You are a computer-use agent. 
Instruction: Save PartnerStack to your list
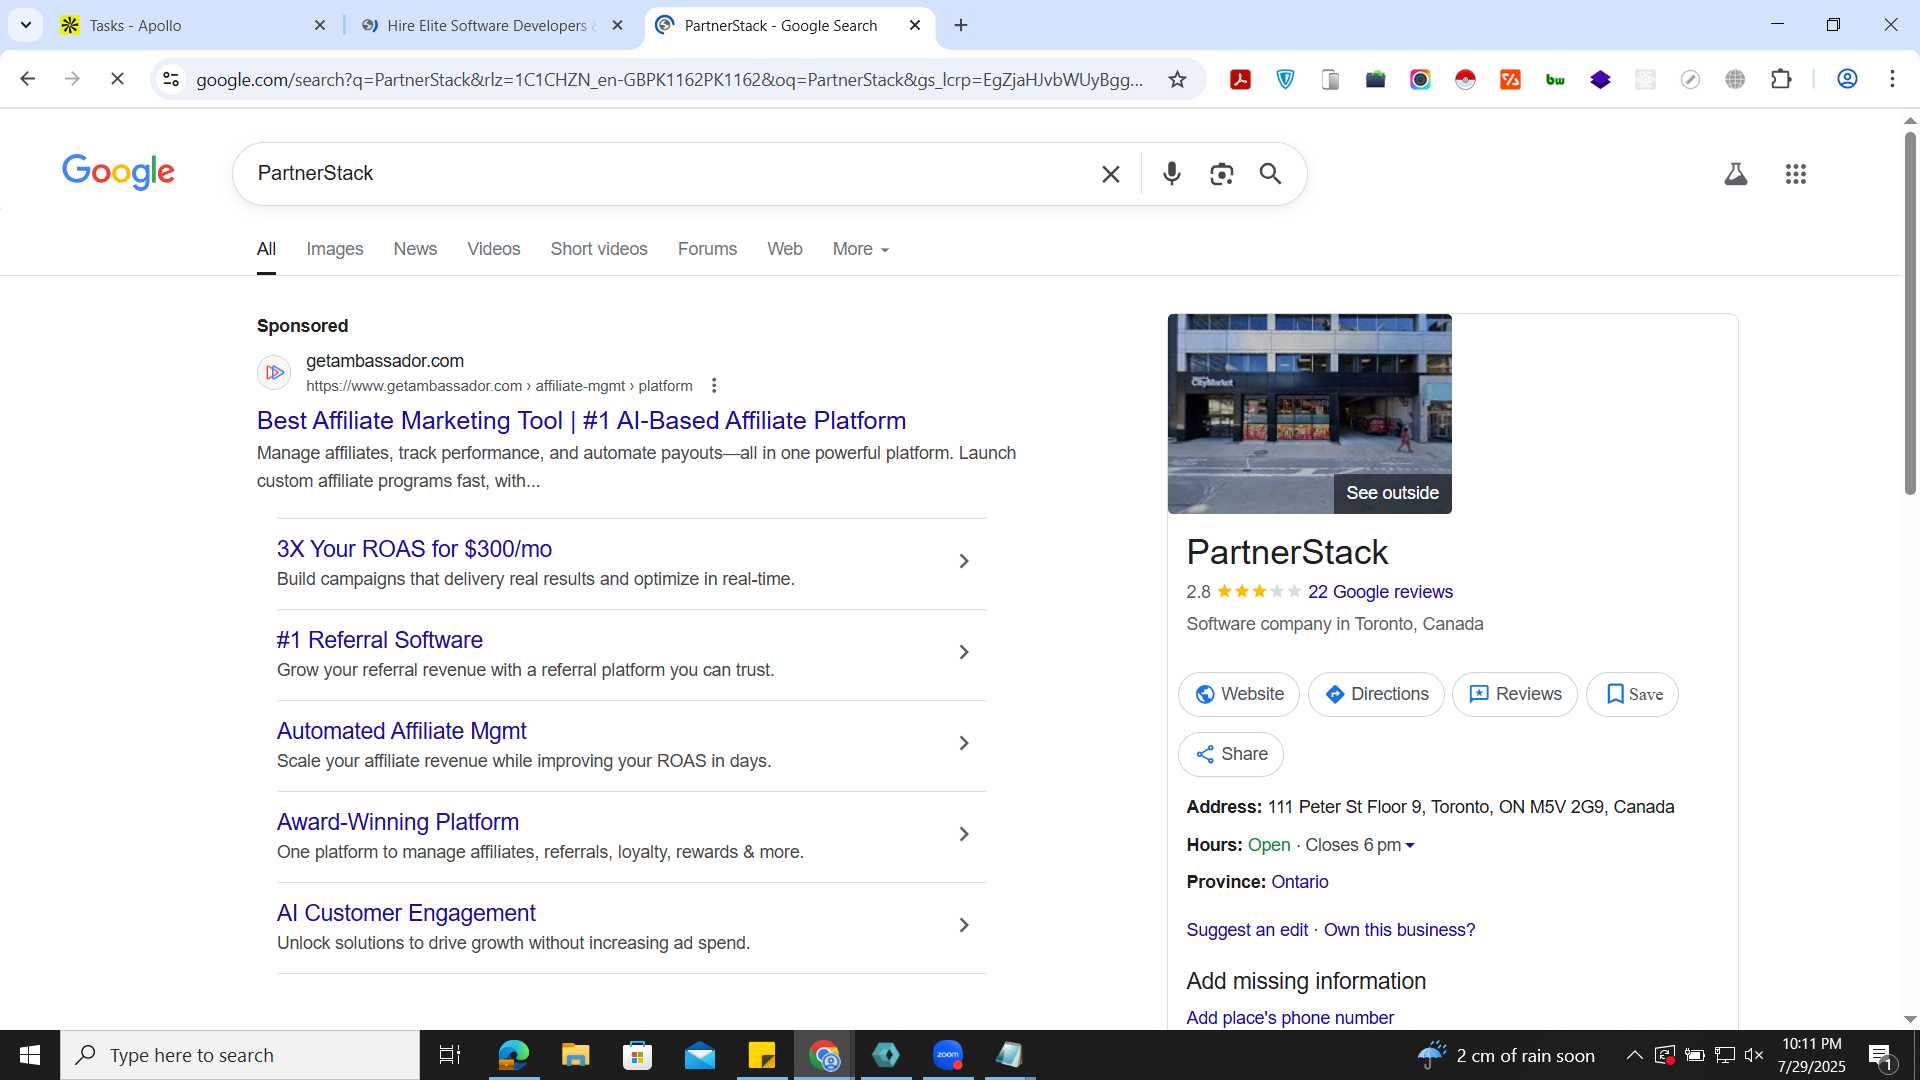point(1632,695)
